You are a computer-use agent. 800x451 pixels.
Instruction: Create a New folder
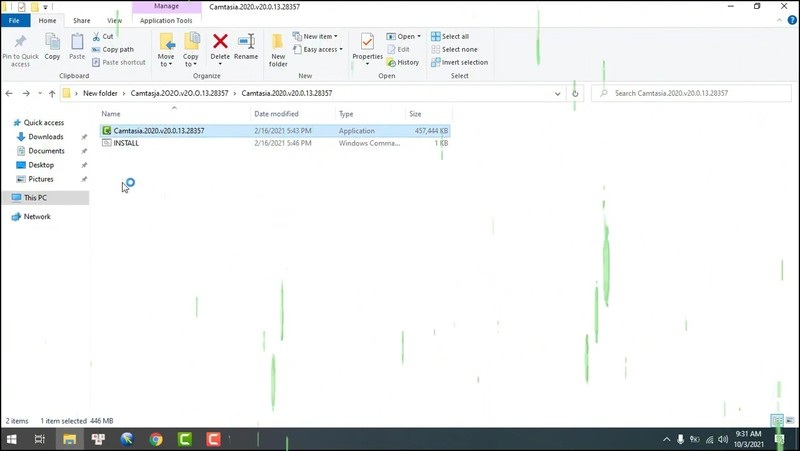pyautogui.click(x=278, y=50)
